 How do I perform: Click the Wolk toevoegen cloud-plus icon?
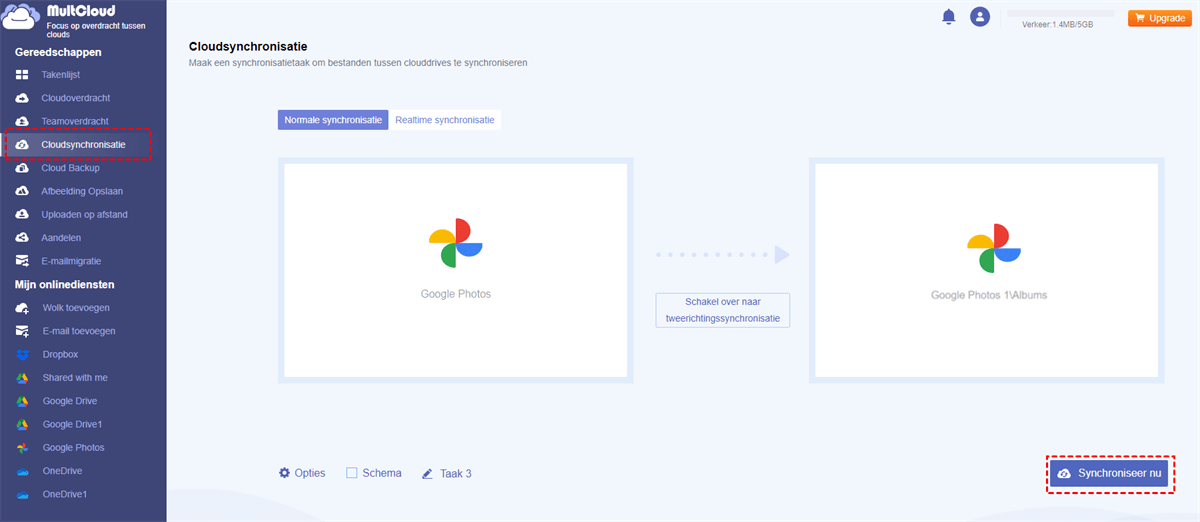[x=22, y=308]
